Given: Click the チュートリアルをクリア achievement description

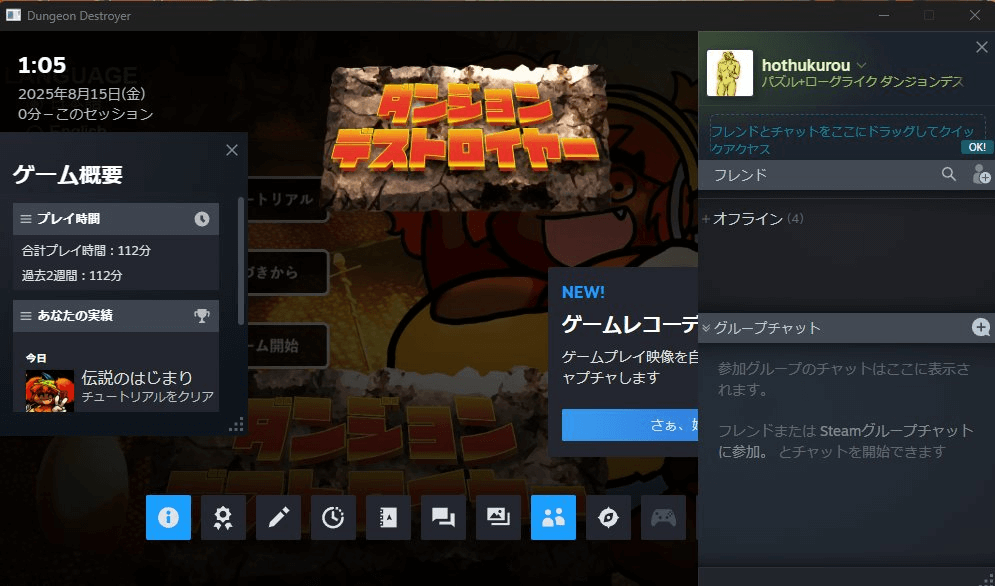Looking at the screenshot, I should pyautogui.click(x=148, y=397).
